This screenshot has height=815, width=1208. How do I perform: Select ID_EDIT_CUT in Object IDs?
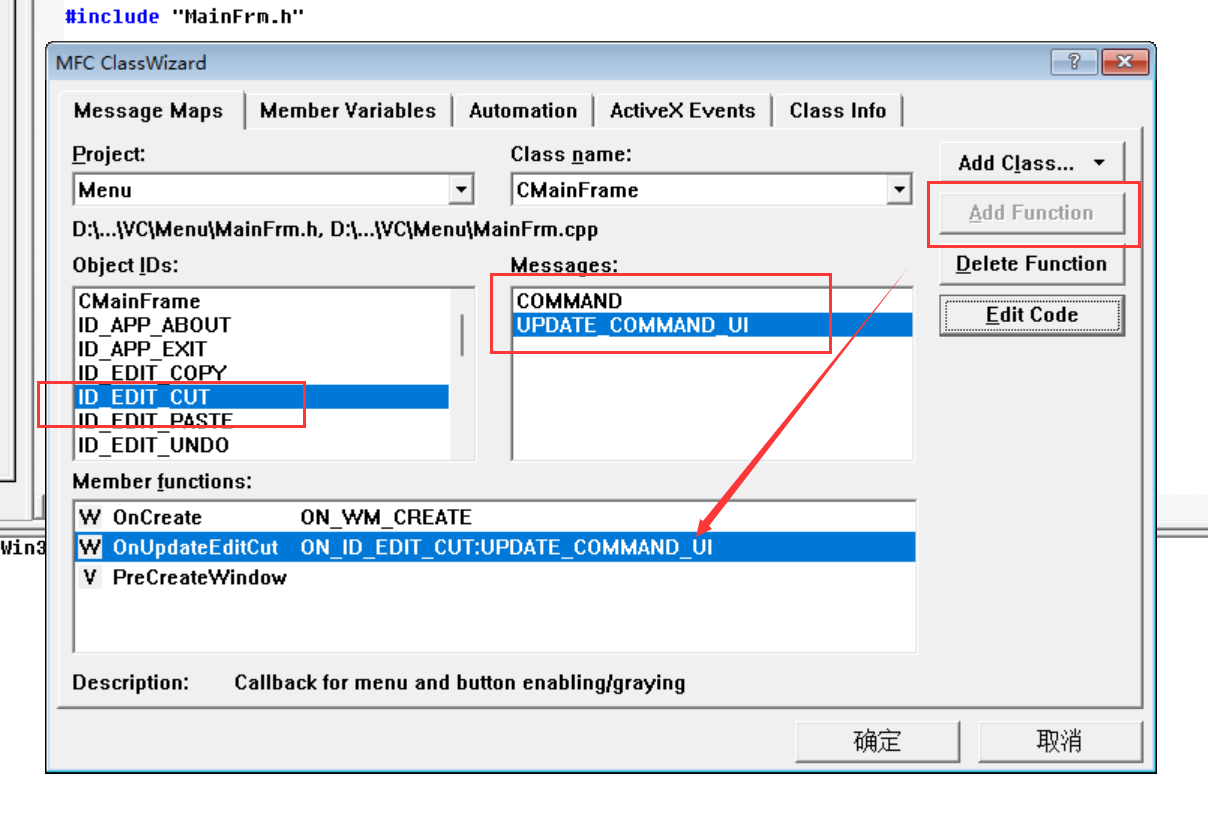tap(262, 397)
